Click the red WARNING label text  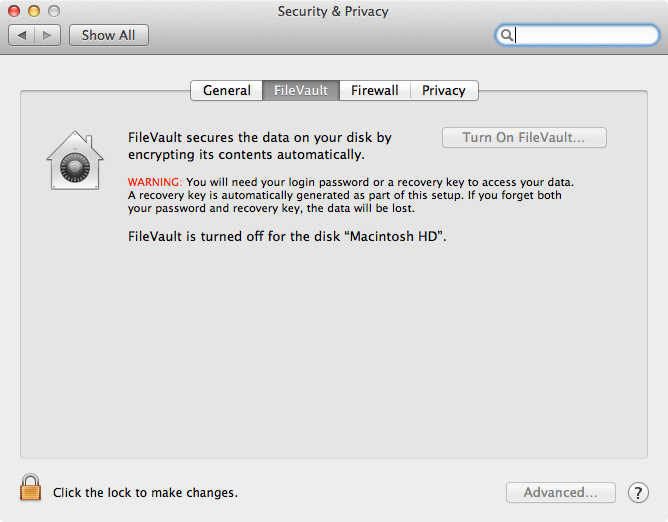click(155, 182)
